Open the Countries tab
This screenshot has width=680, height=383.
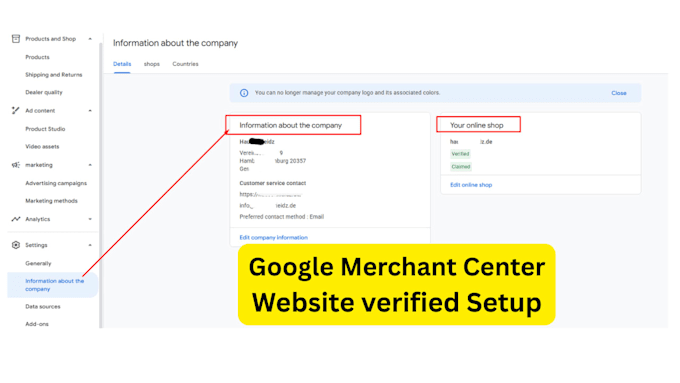coord(185,64)
